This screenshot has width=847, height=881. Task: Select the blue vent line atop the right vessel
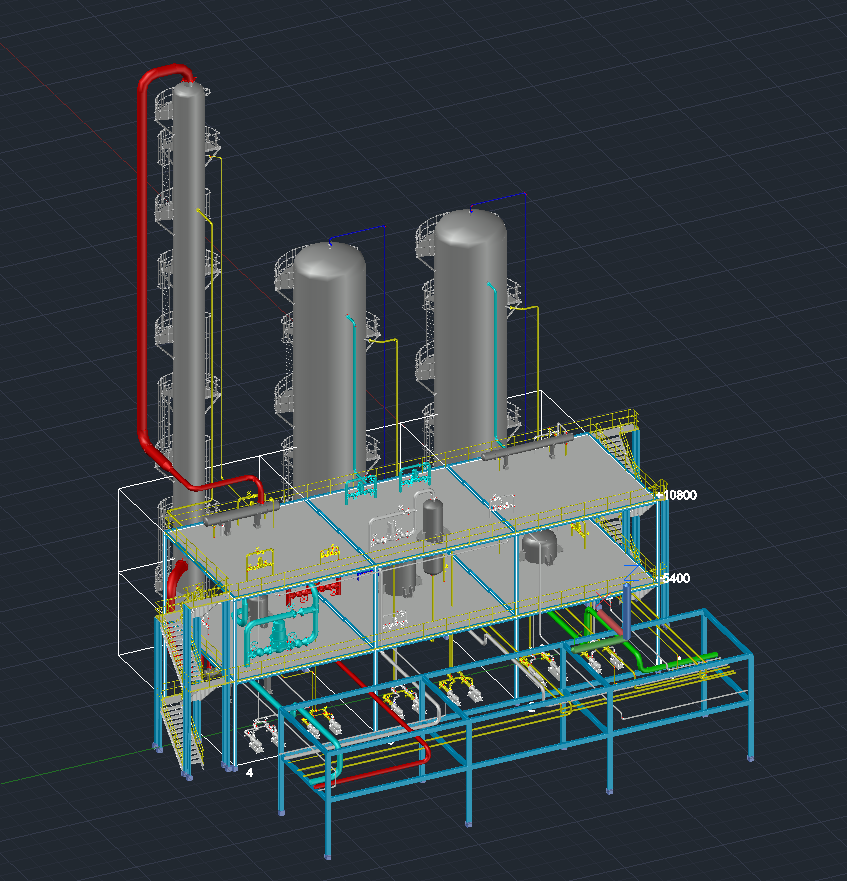pyautogui.click(x=498, y=203)
